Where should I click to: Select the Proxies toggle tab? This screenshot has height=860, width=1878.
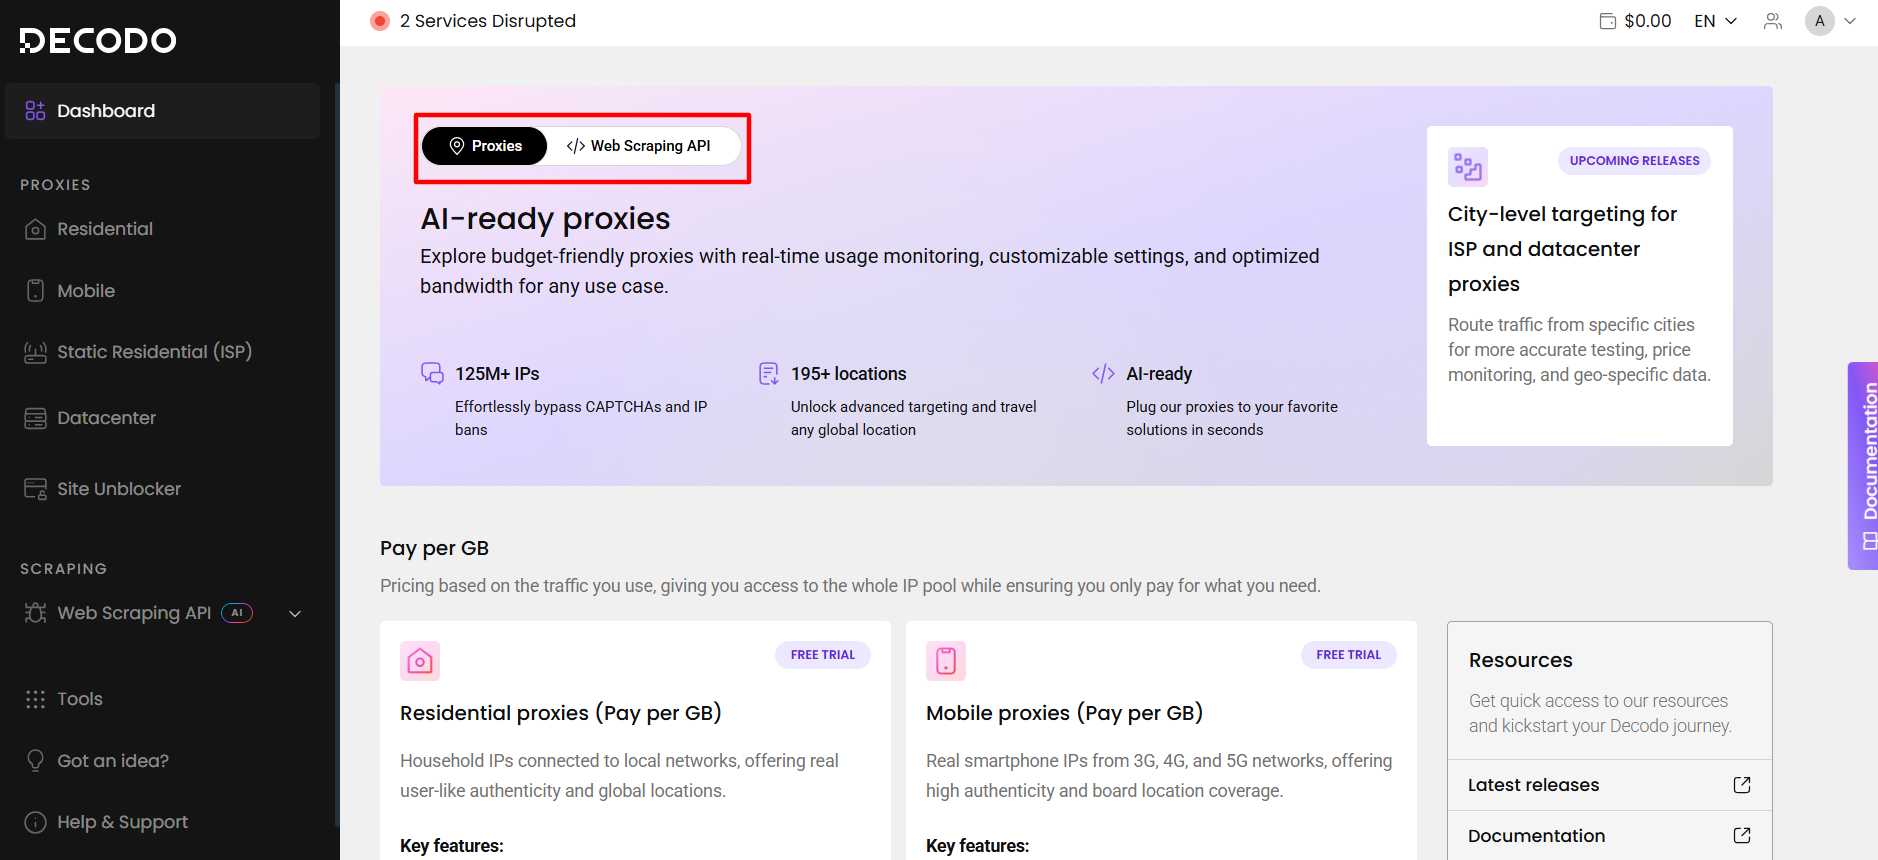tap(484, 146)
